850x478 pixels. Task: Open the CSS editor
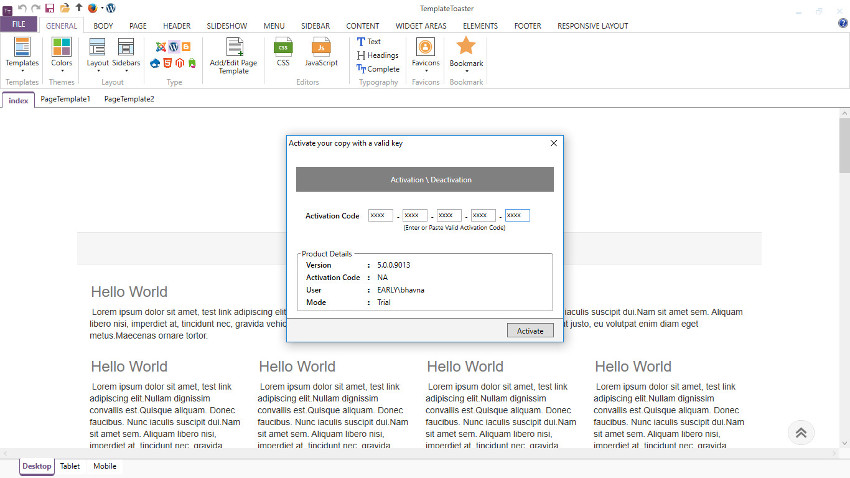pos(283,52)
